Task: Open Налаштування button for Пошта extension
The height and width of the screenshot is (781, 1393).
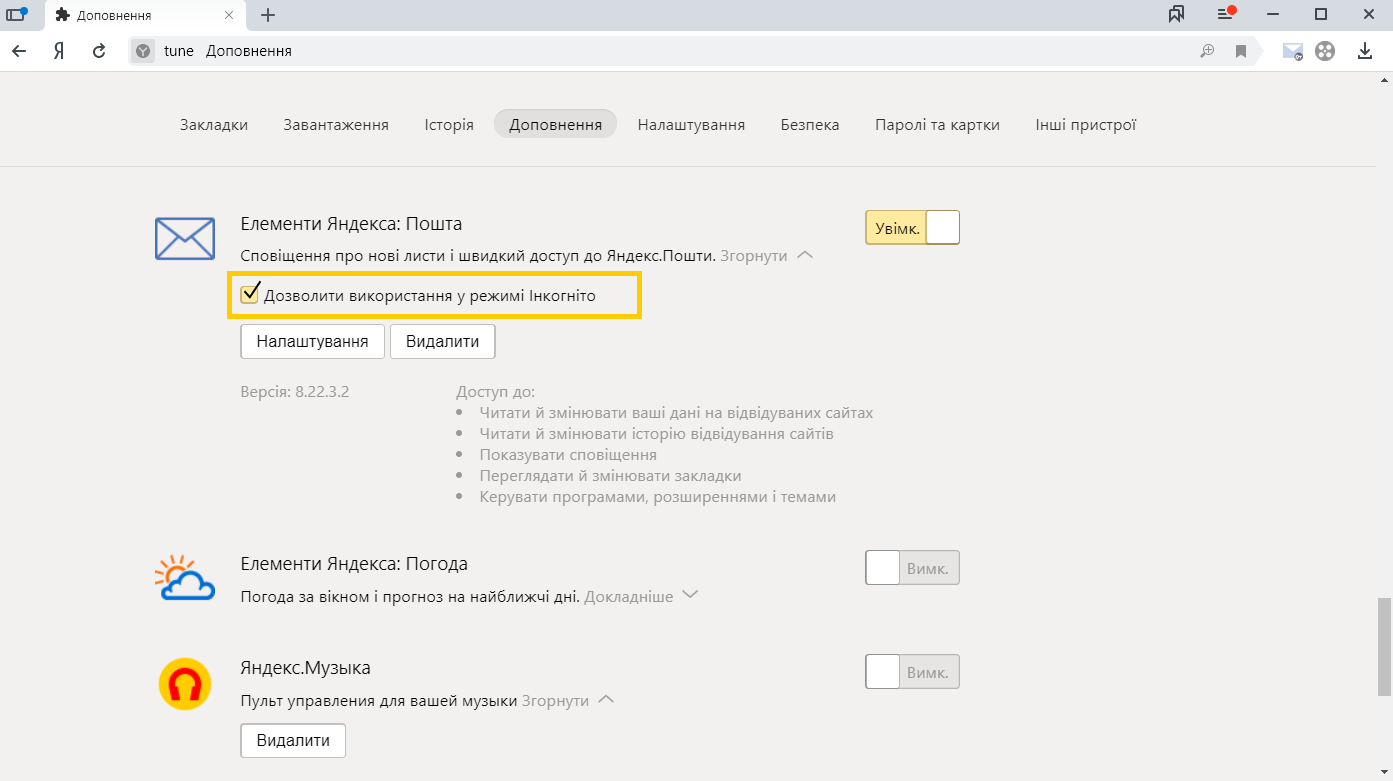Action: pos(312,342)
